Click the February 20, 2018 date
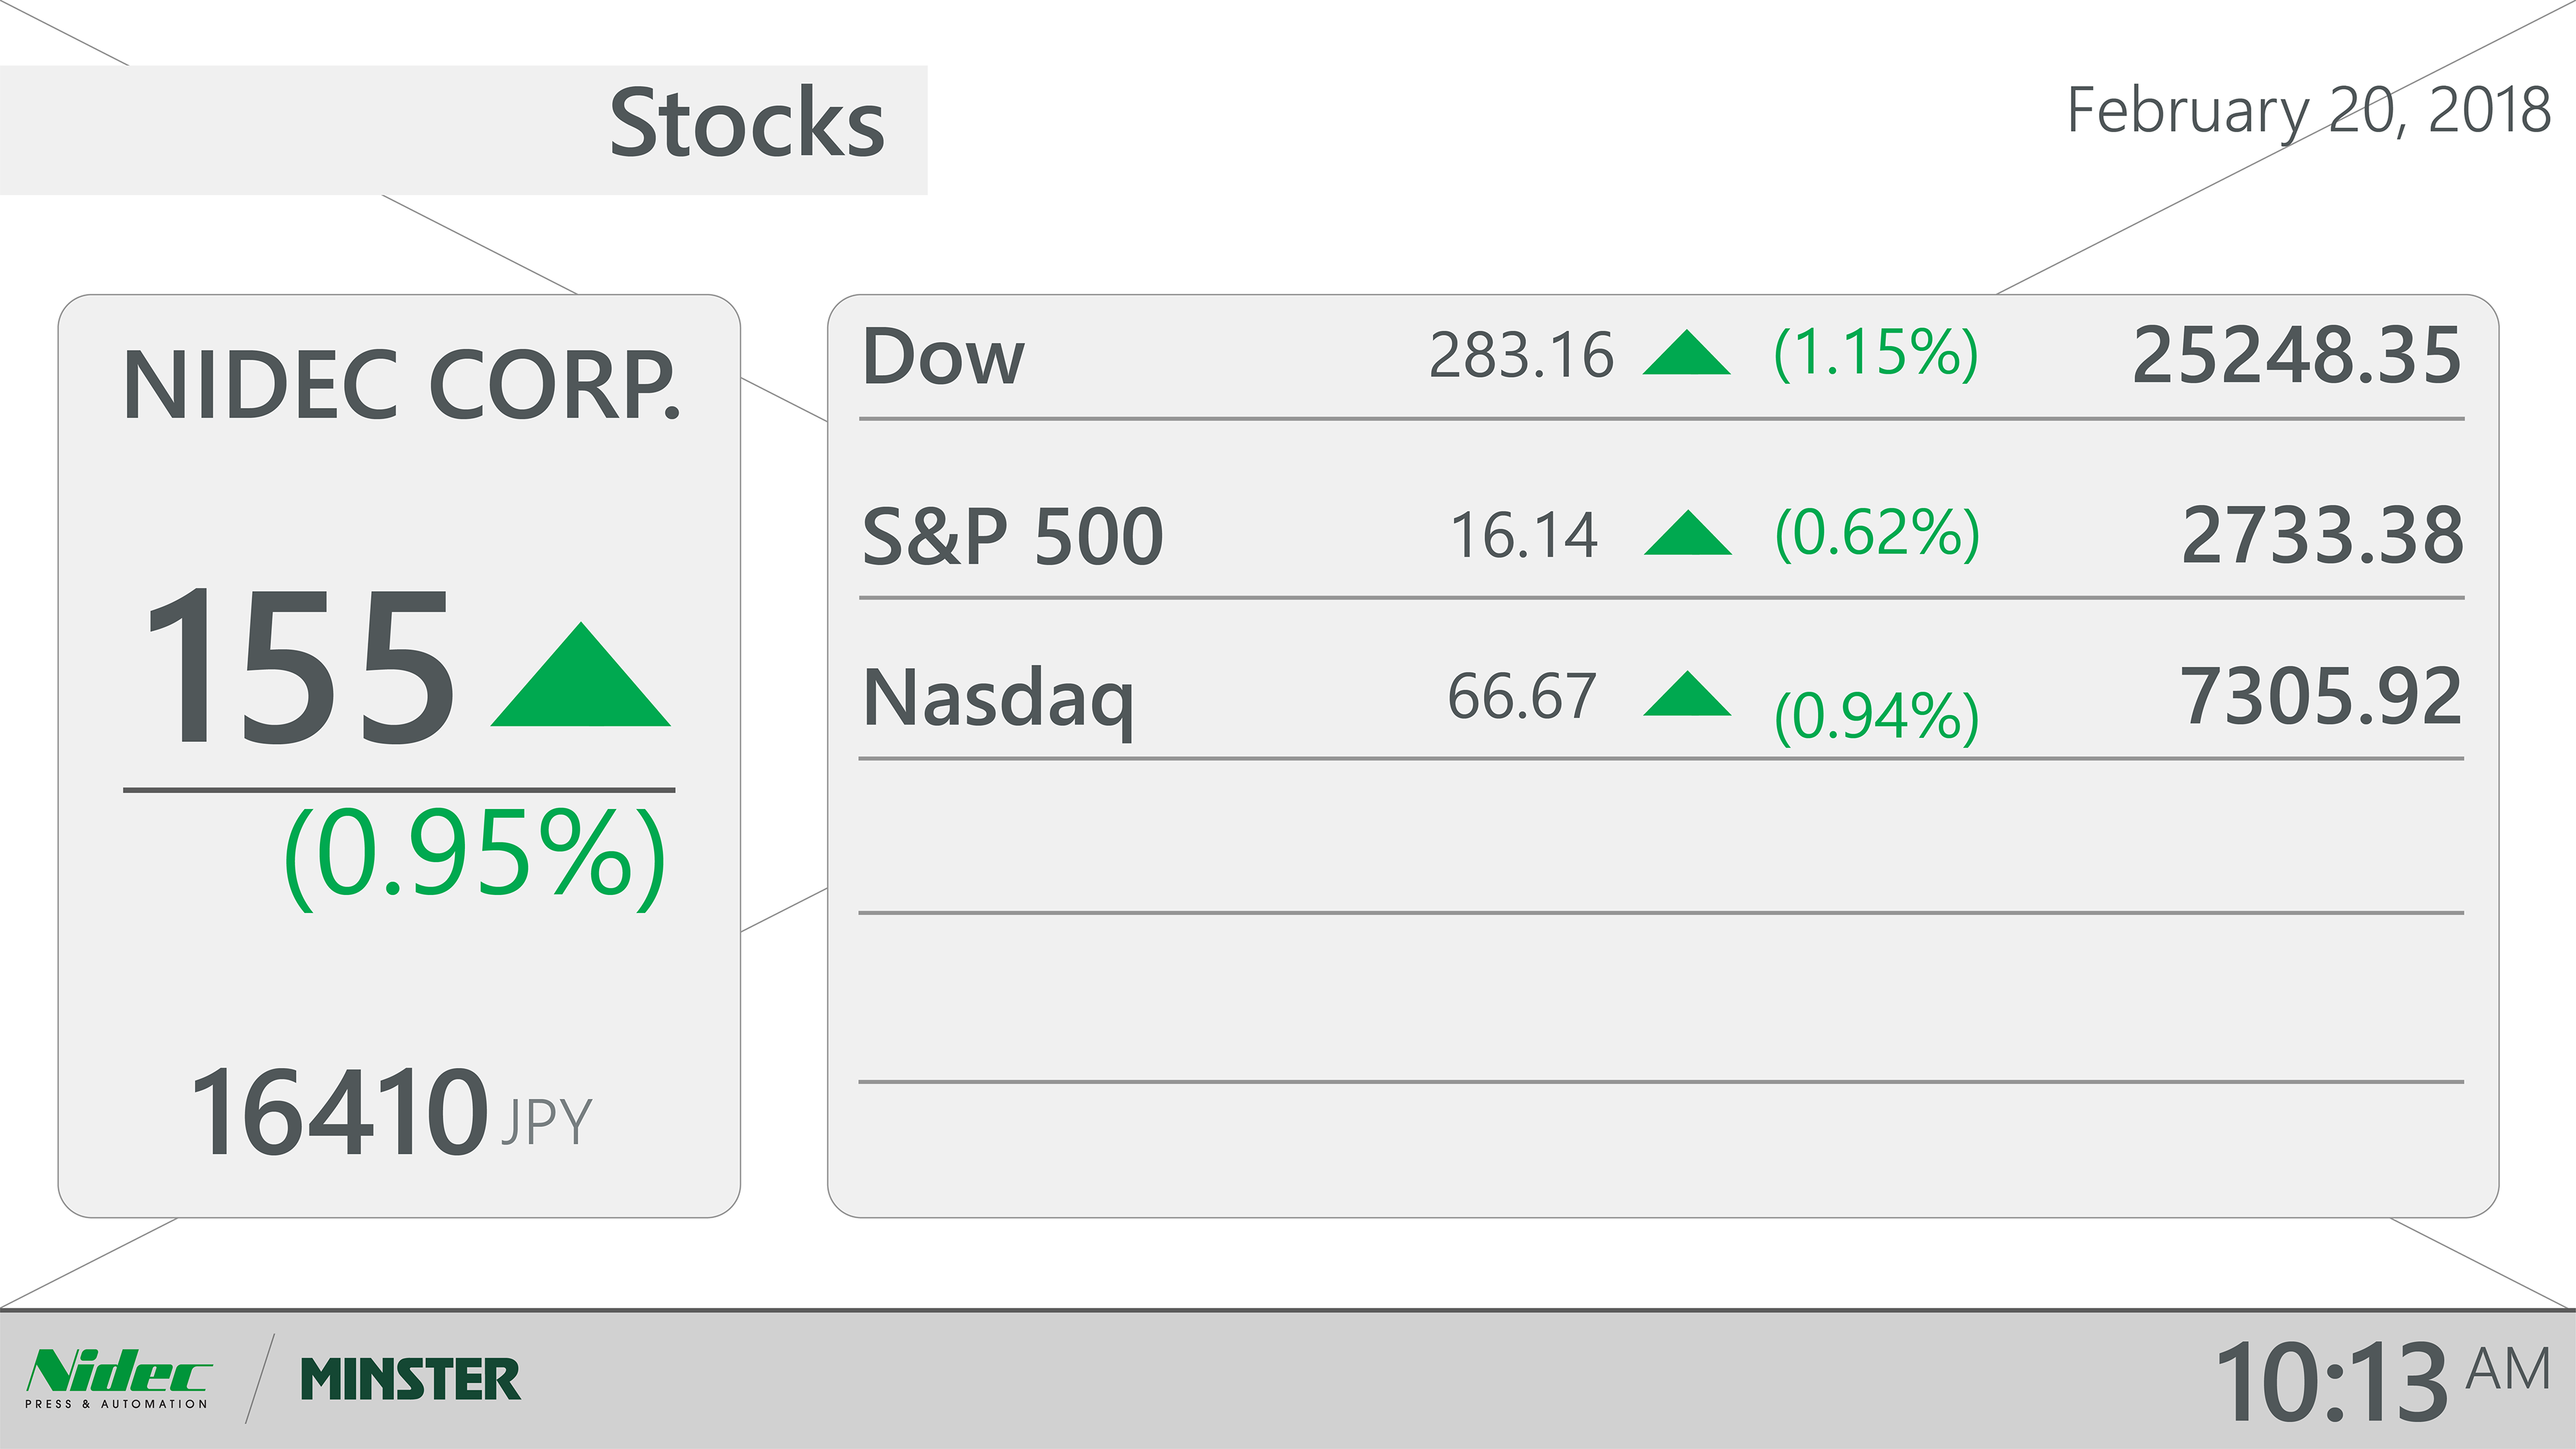The width and height of the screenshot is (2576, 1449). tap(2308, 110)
